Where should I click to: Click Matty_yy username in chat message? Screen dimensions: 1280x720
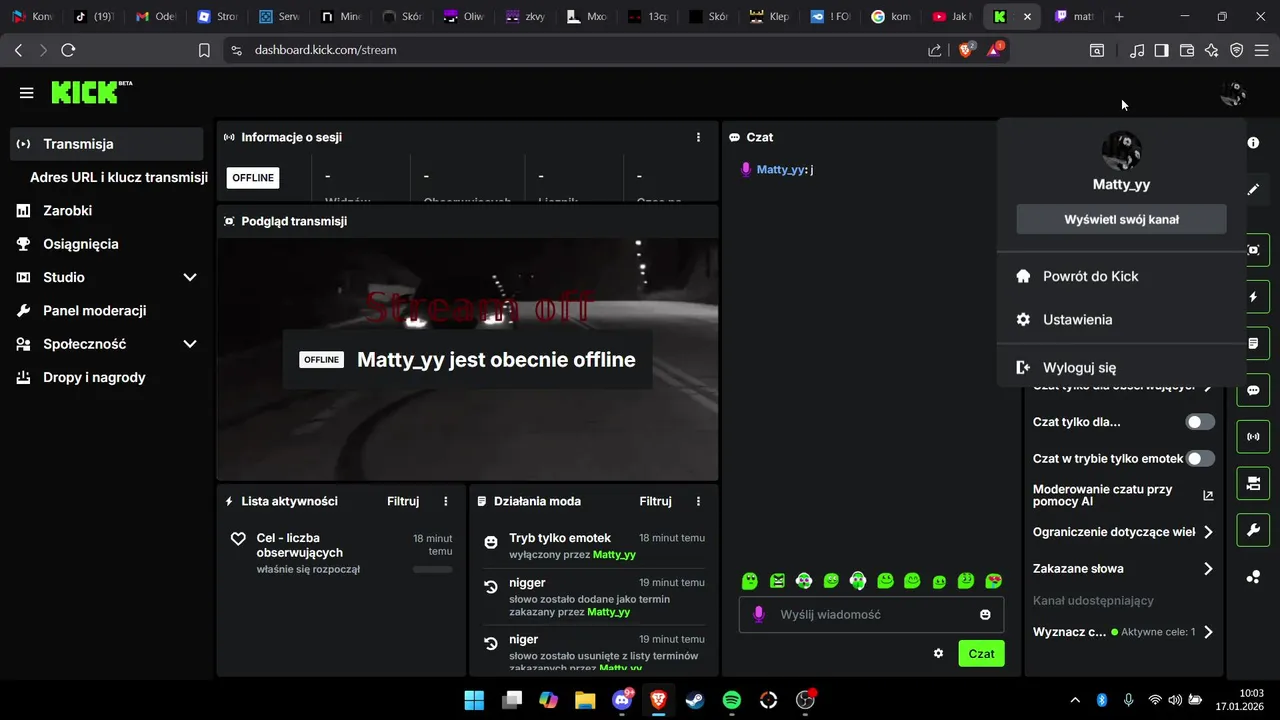[x=780, y=169]
